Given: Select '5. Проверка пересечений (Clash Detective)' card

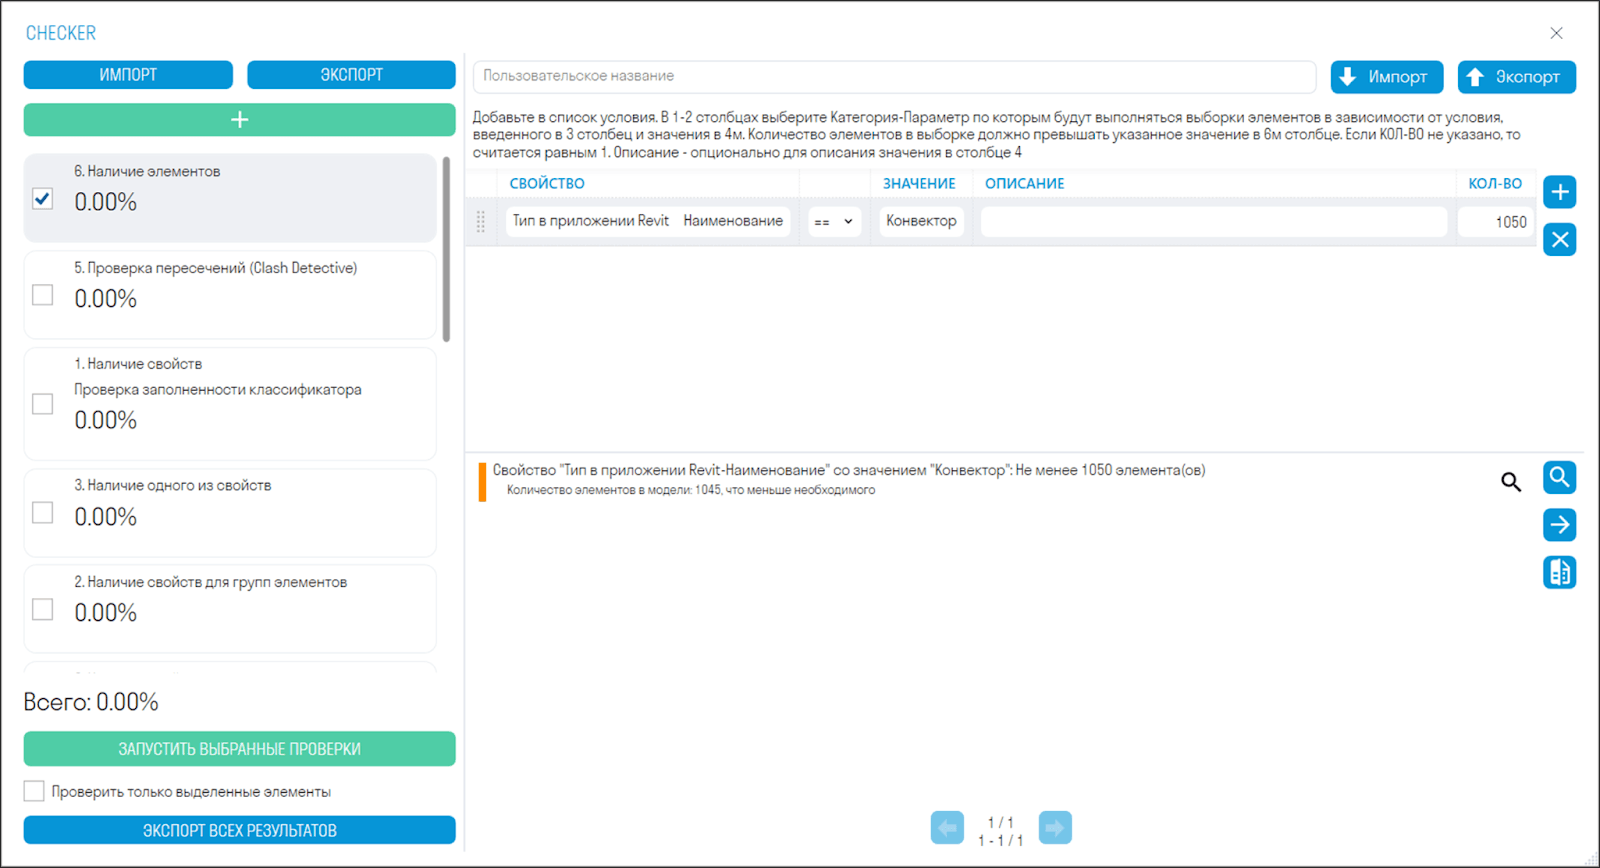Looking at the screenshot, I should (230, 295).
